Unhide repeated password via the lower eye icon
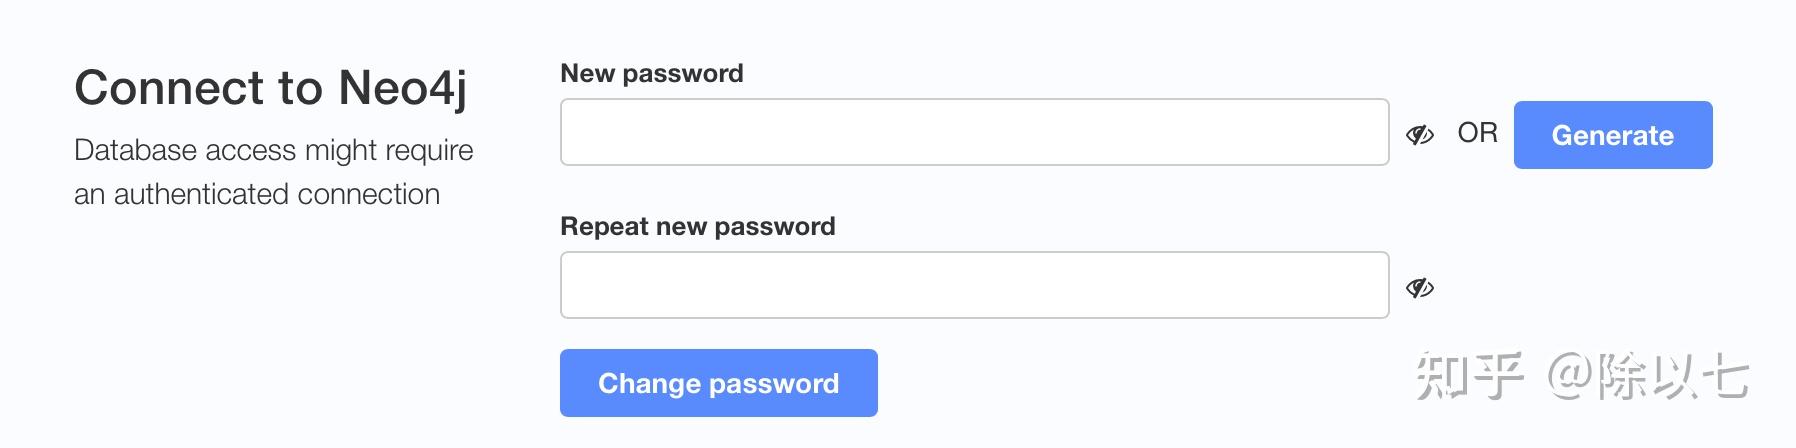 point(1419,288)
